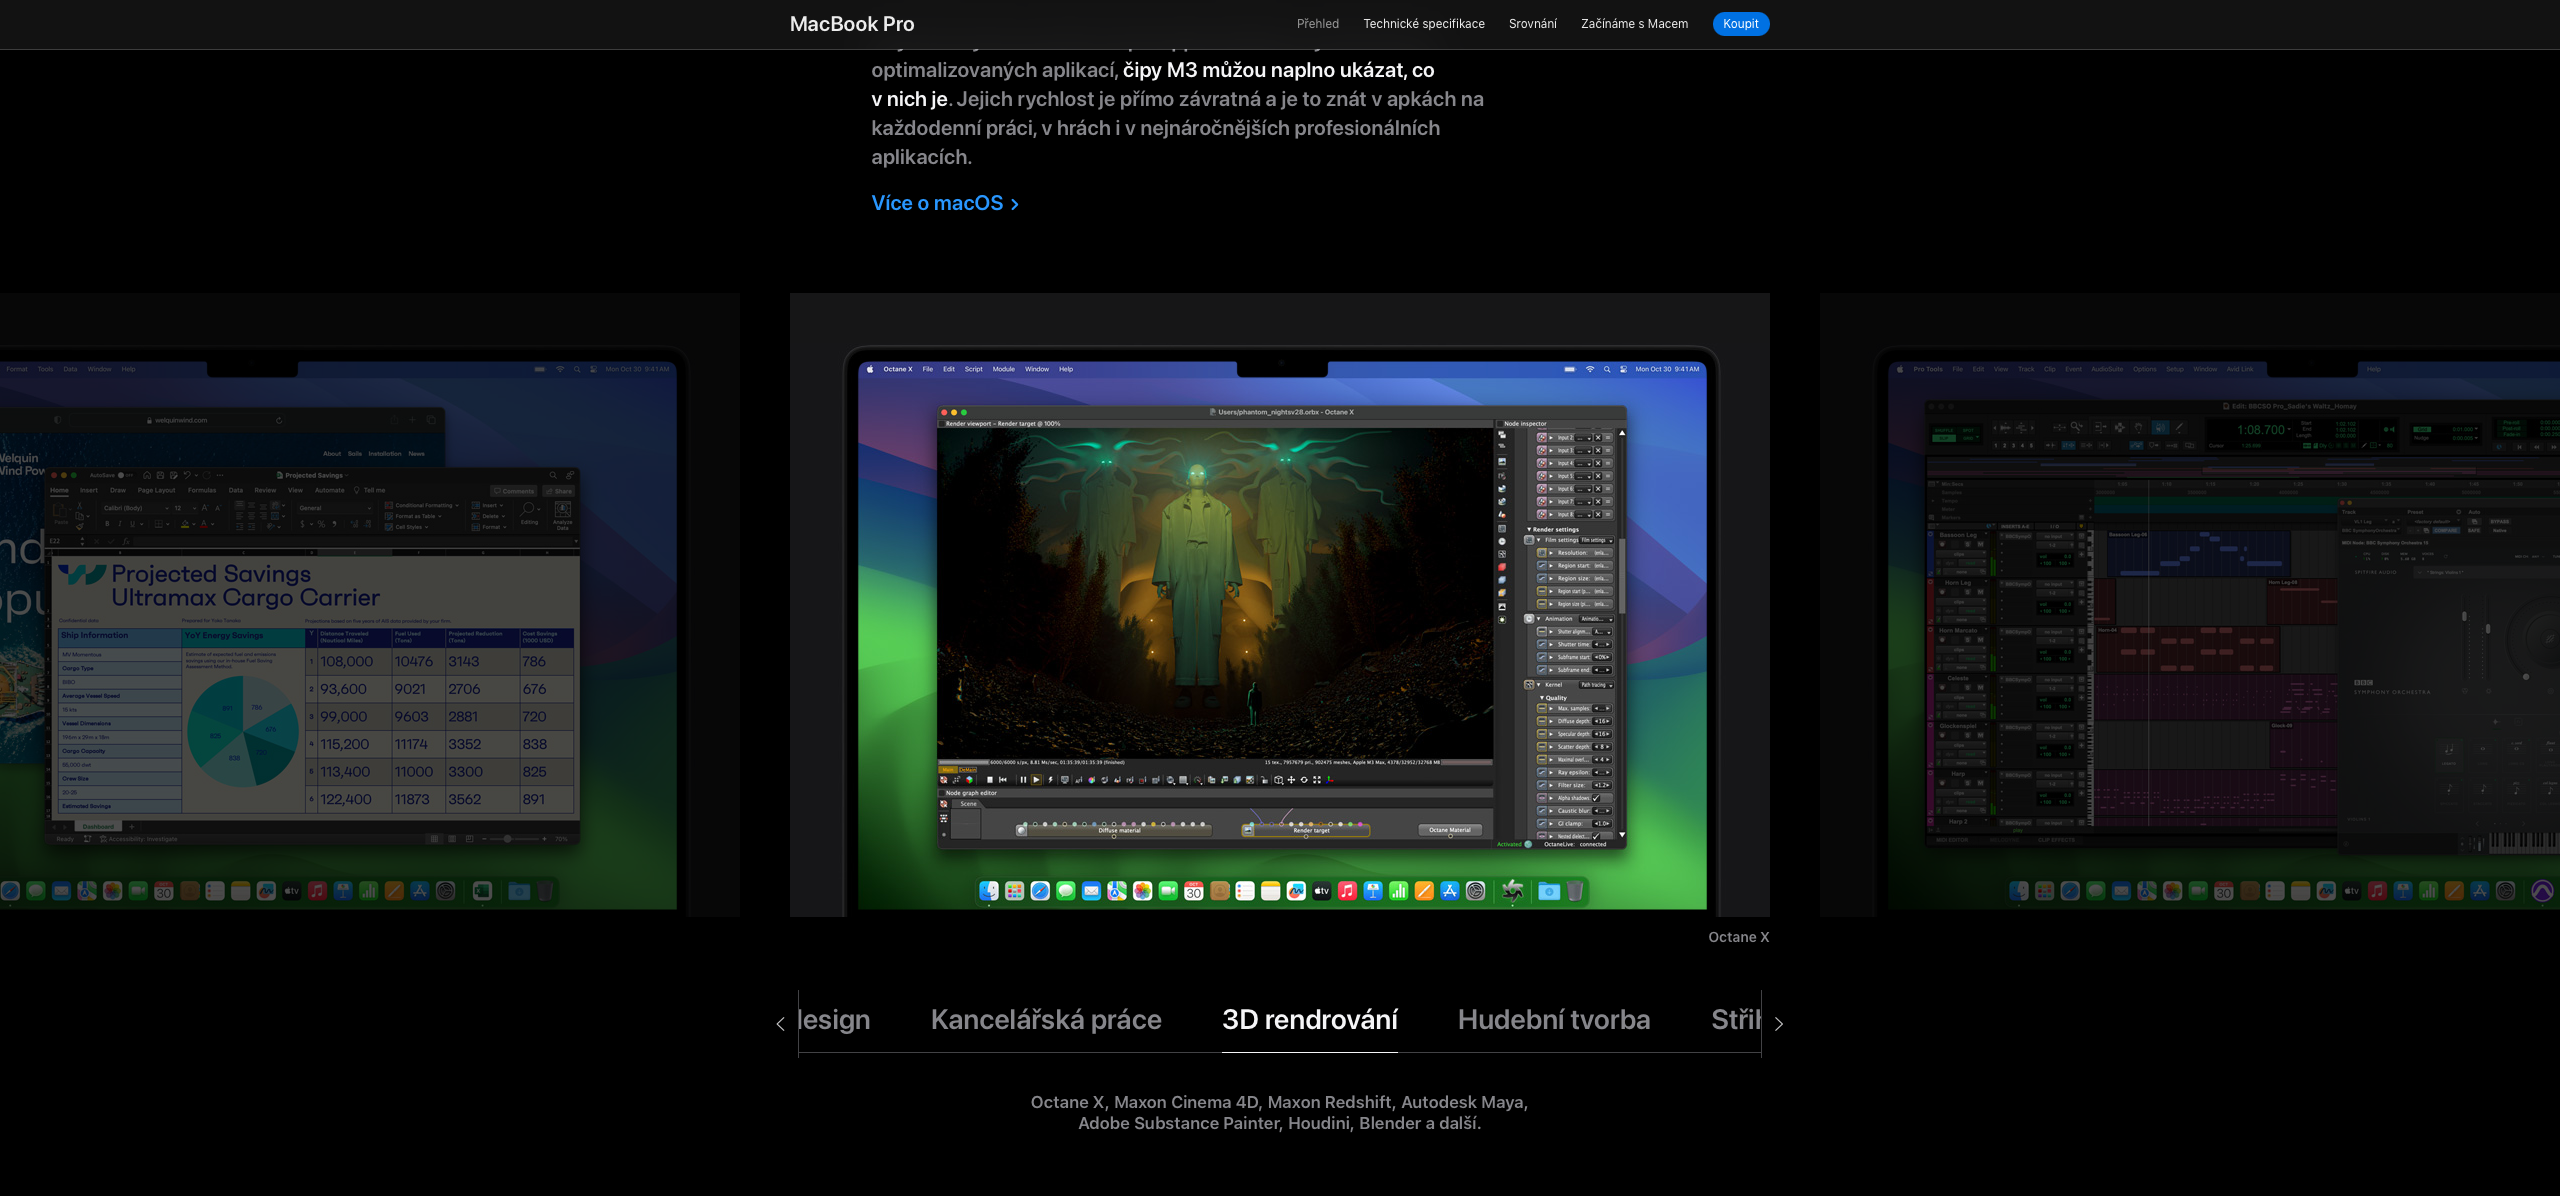Click the stop render square icon
Image resolution: width=2560 pixels, height=1196 pixels.
click(x=990, y=780)
